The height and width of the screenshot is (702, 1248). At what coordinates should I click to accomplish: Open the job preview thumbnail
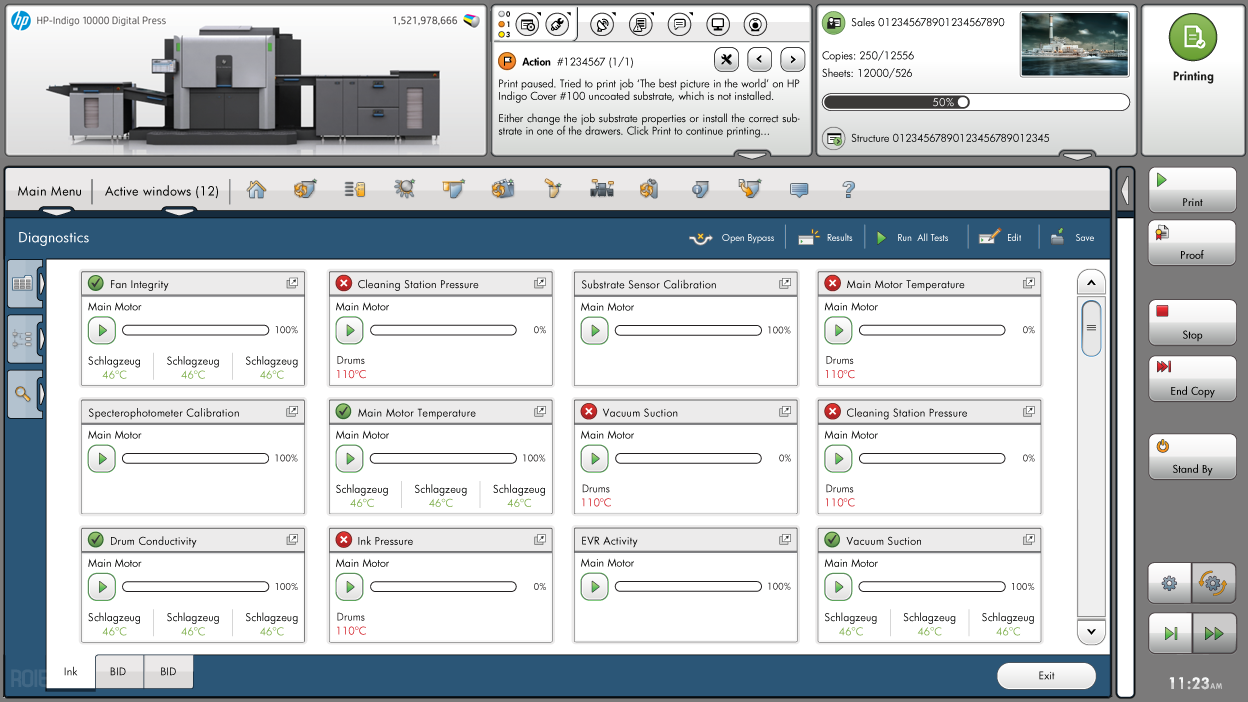point(1075,45)
